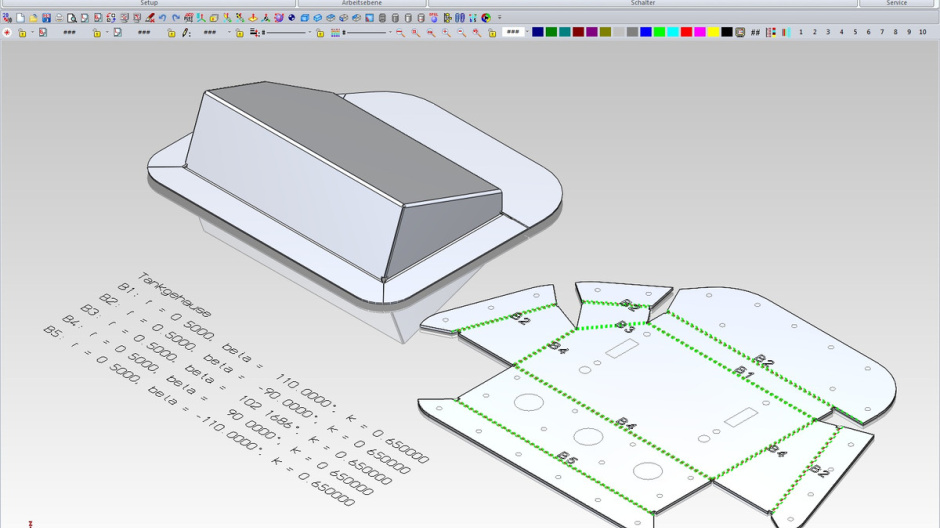
Task: Select layer number 5 button
Action: click(854, 32)
